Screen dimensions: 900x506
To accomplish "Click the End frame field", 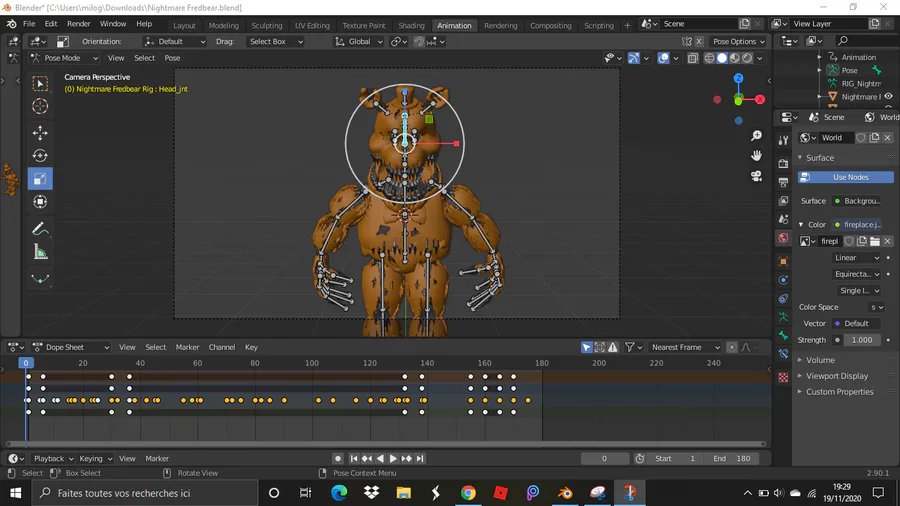I will coord(731,459).
